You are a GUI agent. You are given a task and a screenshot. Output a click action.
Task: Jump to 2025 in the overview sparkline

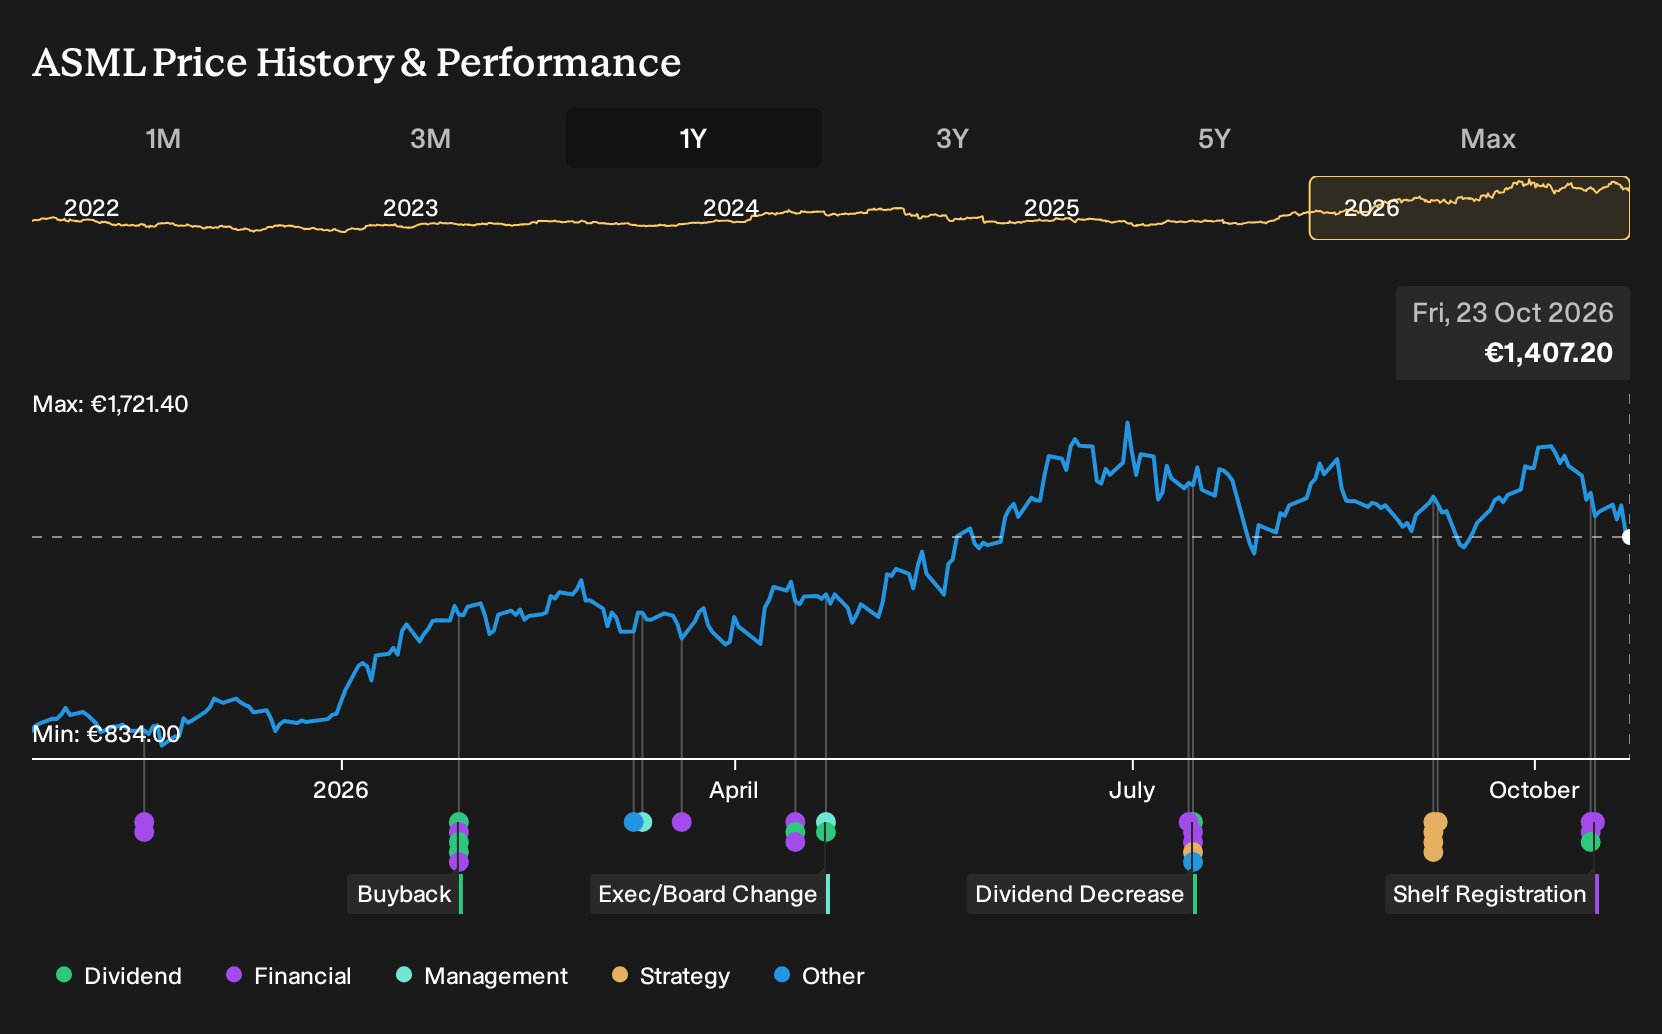(x=1051, y=208)
